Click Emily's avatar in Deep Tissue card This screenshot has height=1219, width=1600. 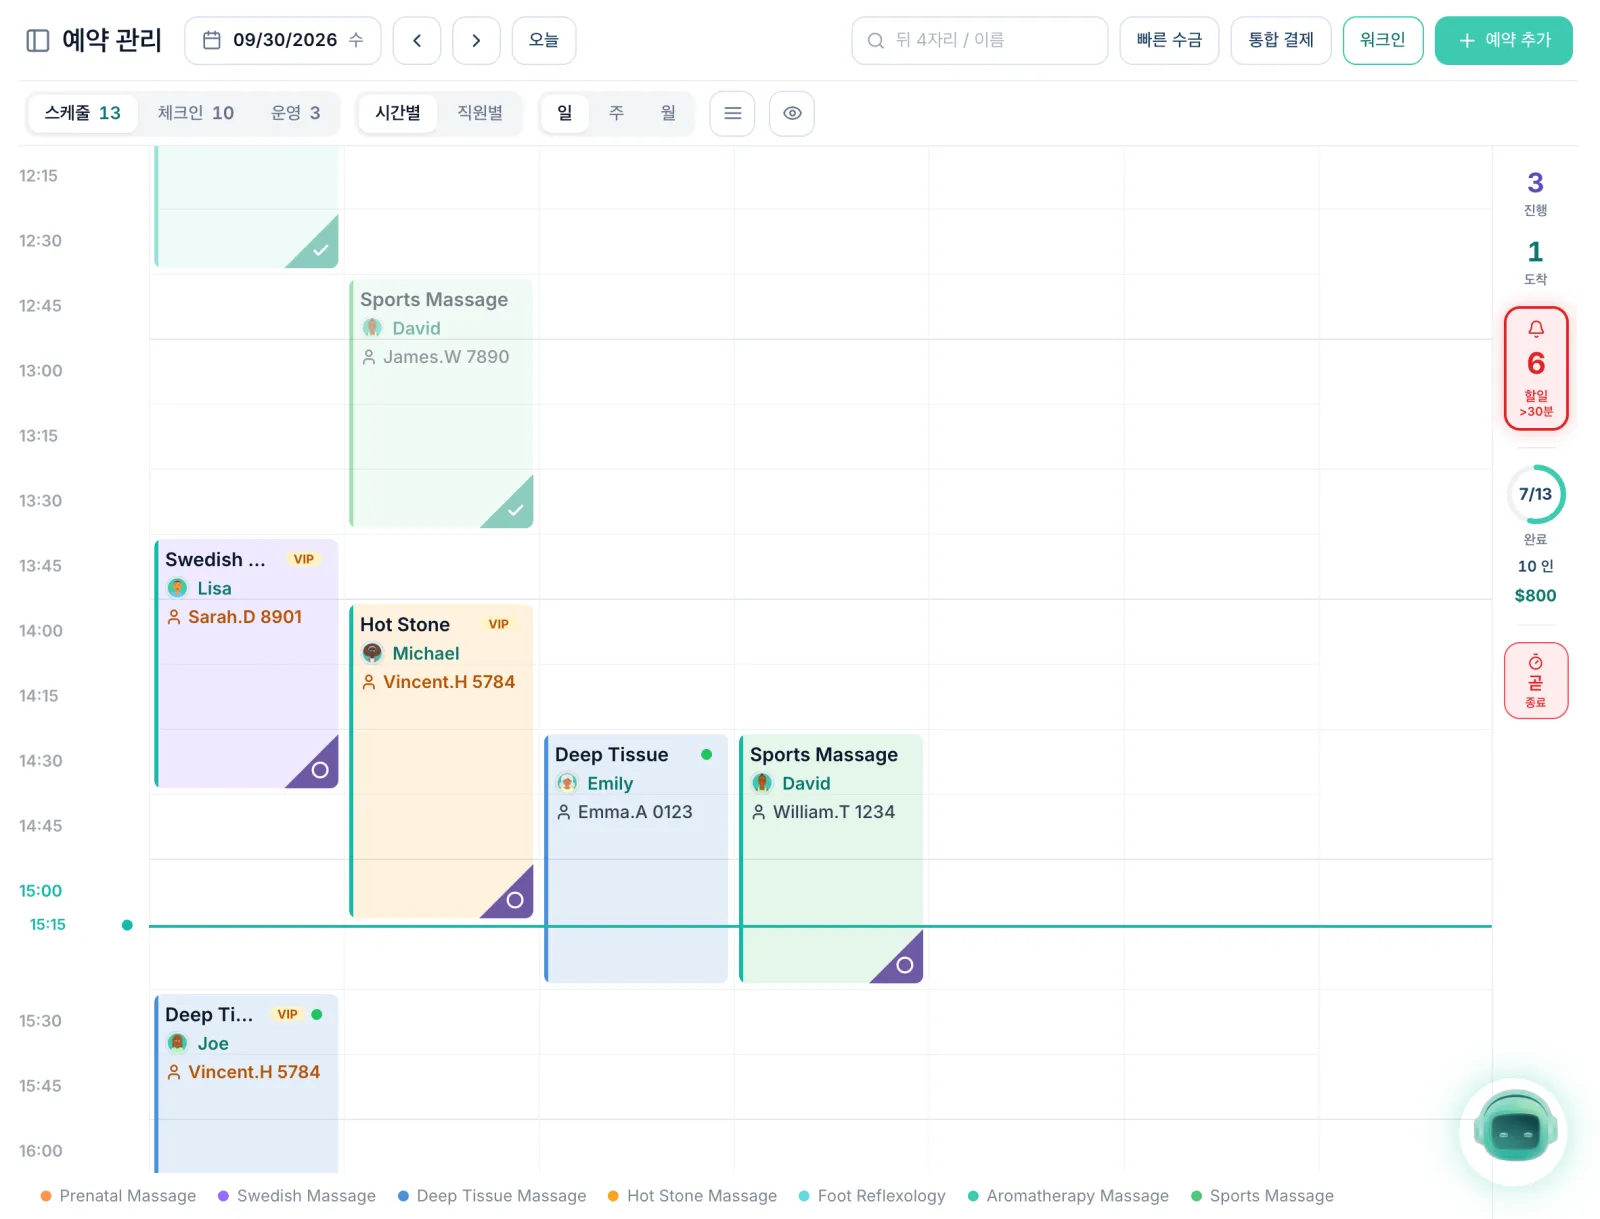tap(567, 783)
